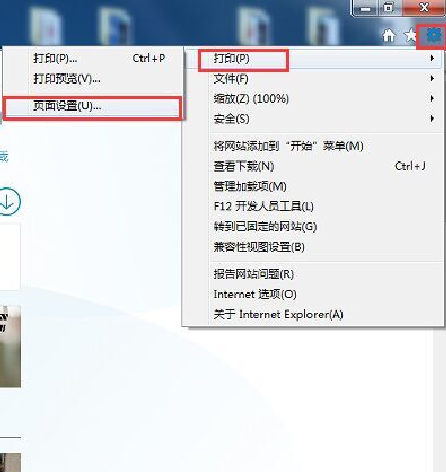The height and width of the screenshot is (472, 446).
Task: Expand the 文件(F) submenu arrow
Action: tap(432, 79)
